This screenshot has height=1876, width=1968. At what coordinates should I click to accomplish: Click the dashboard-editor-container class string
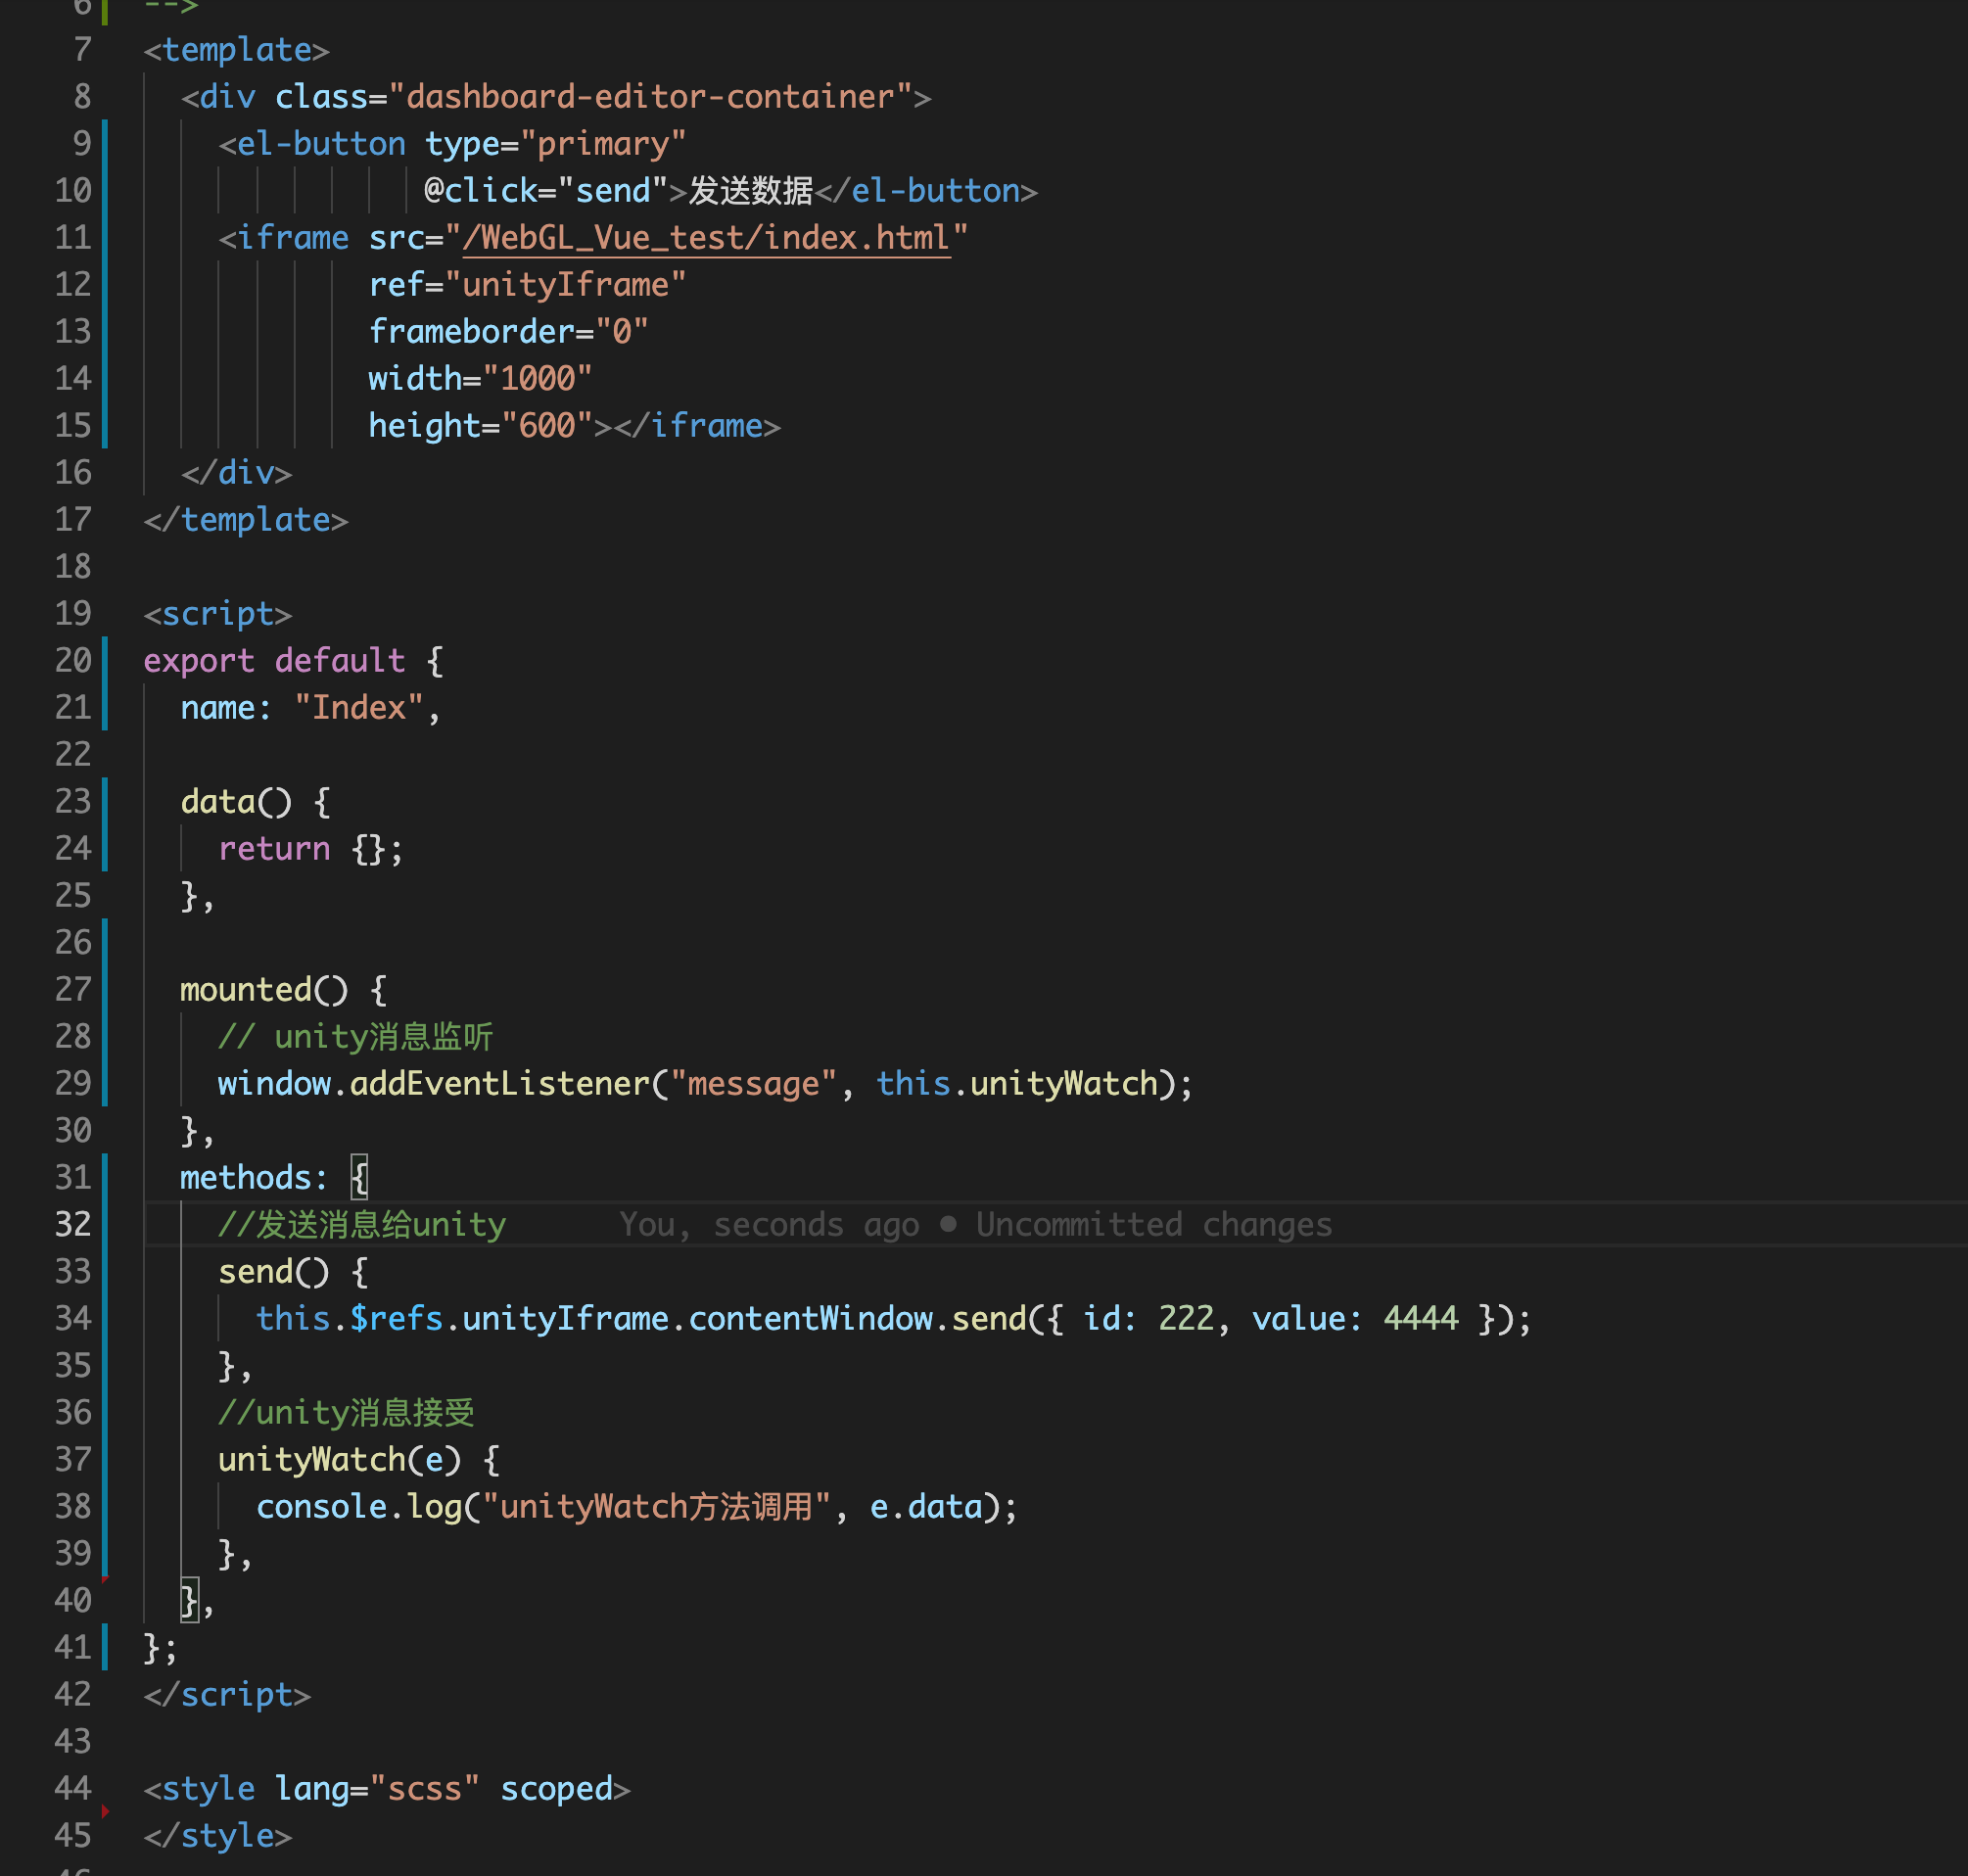click(x=650, y=97)
